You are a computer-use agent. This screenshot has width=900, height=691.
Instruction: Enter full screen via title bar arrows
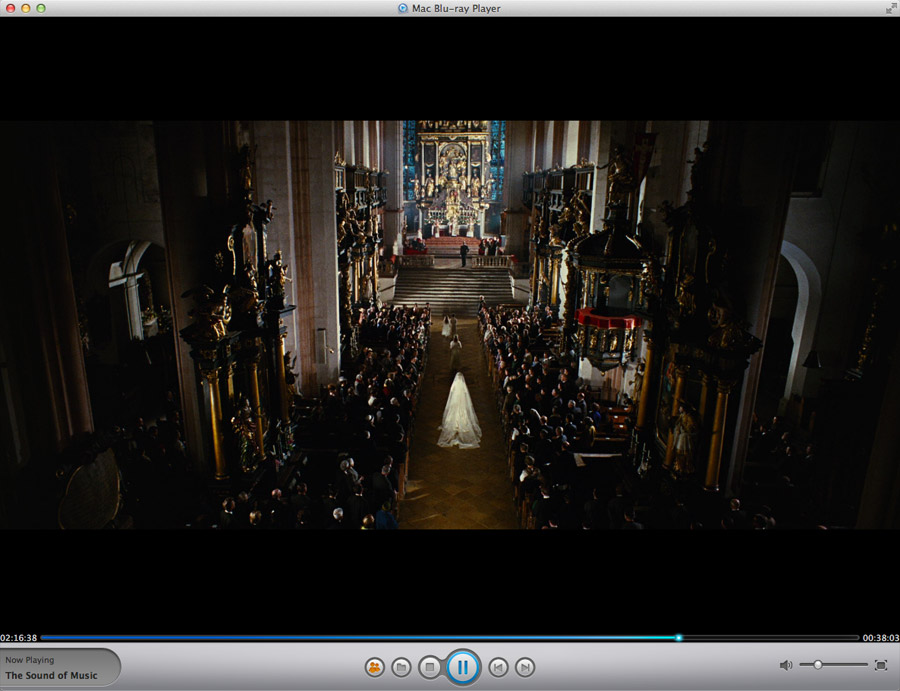click(890, 8)
